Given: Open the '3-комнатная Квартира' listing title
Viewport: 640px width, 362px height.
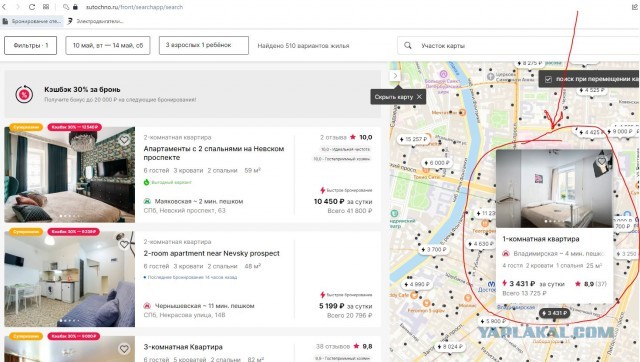Looking at the screenshot, I should (183, 347).
